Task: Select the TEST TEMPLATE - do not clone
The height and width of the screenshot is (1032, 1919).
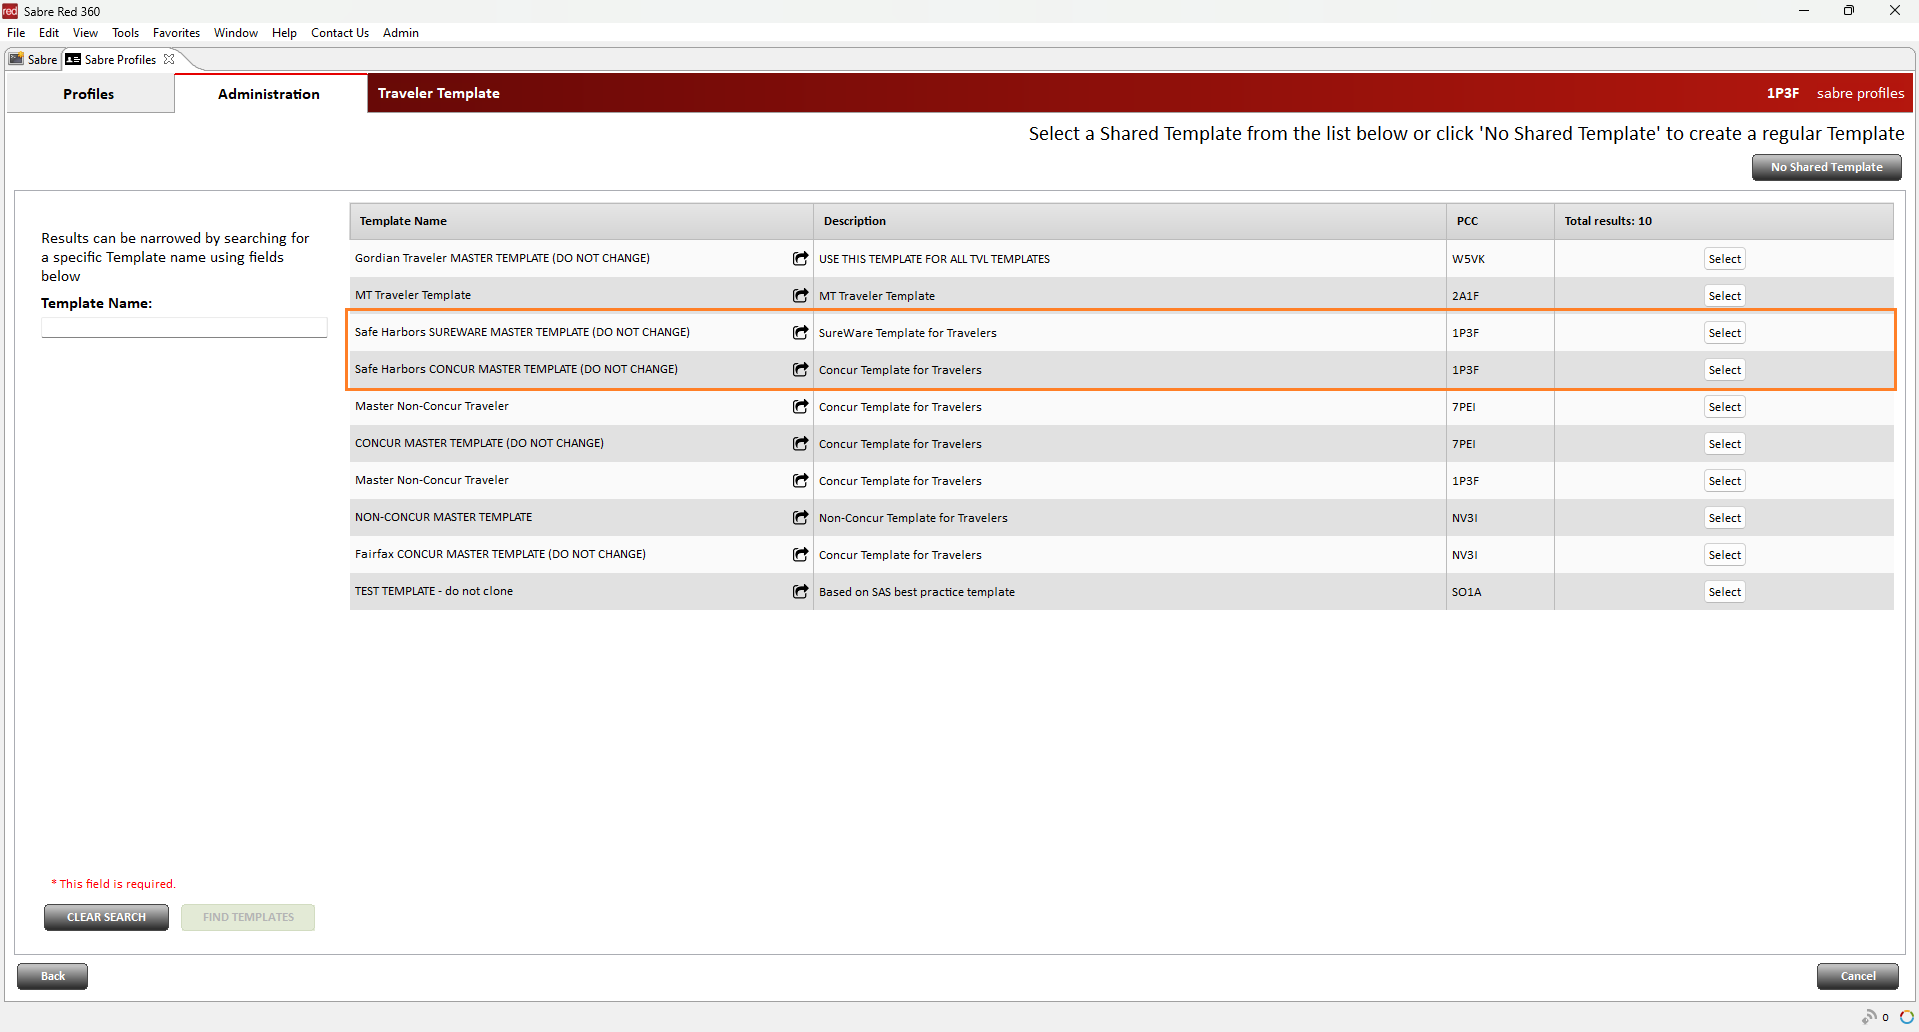Action: coord(1724,592)
